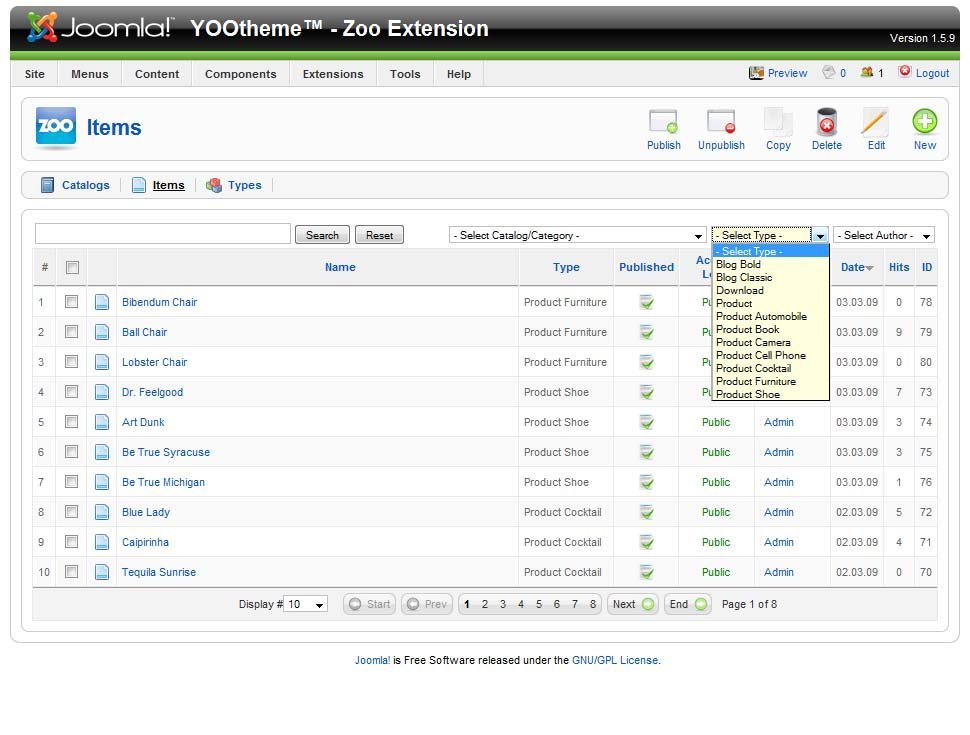Image resolution: width=970 pixels, height=735 pixels.
Task: Open the Tools menu
Action: tap(405, 74)
